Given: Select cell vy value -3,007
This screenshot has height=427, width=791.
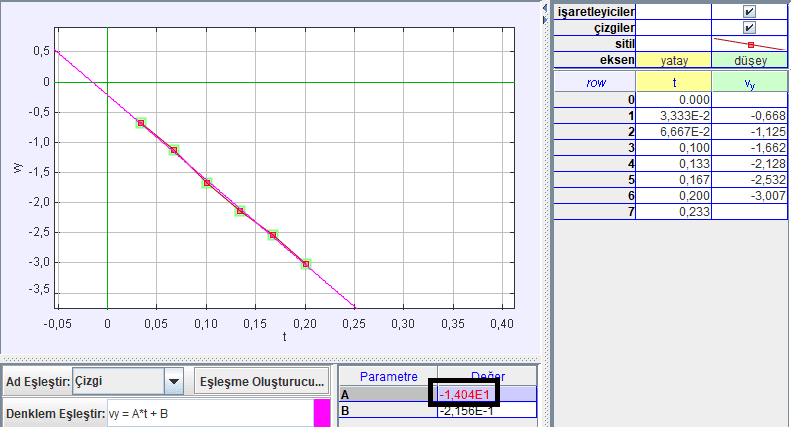Looking at the screenshot, I should click(750, 196).
